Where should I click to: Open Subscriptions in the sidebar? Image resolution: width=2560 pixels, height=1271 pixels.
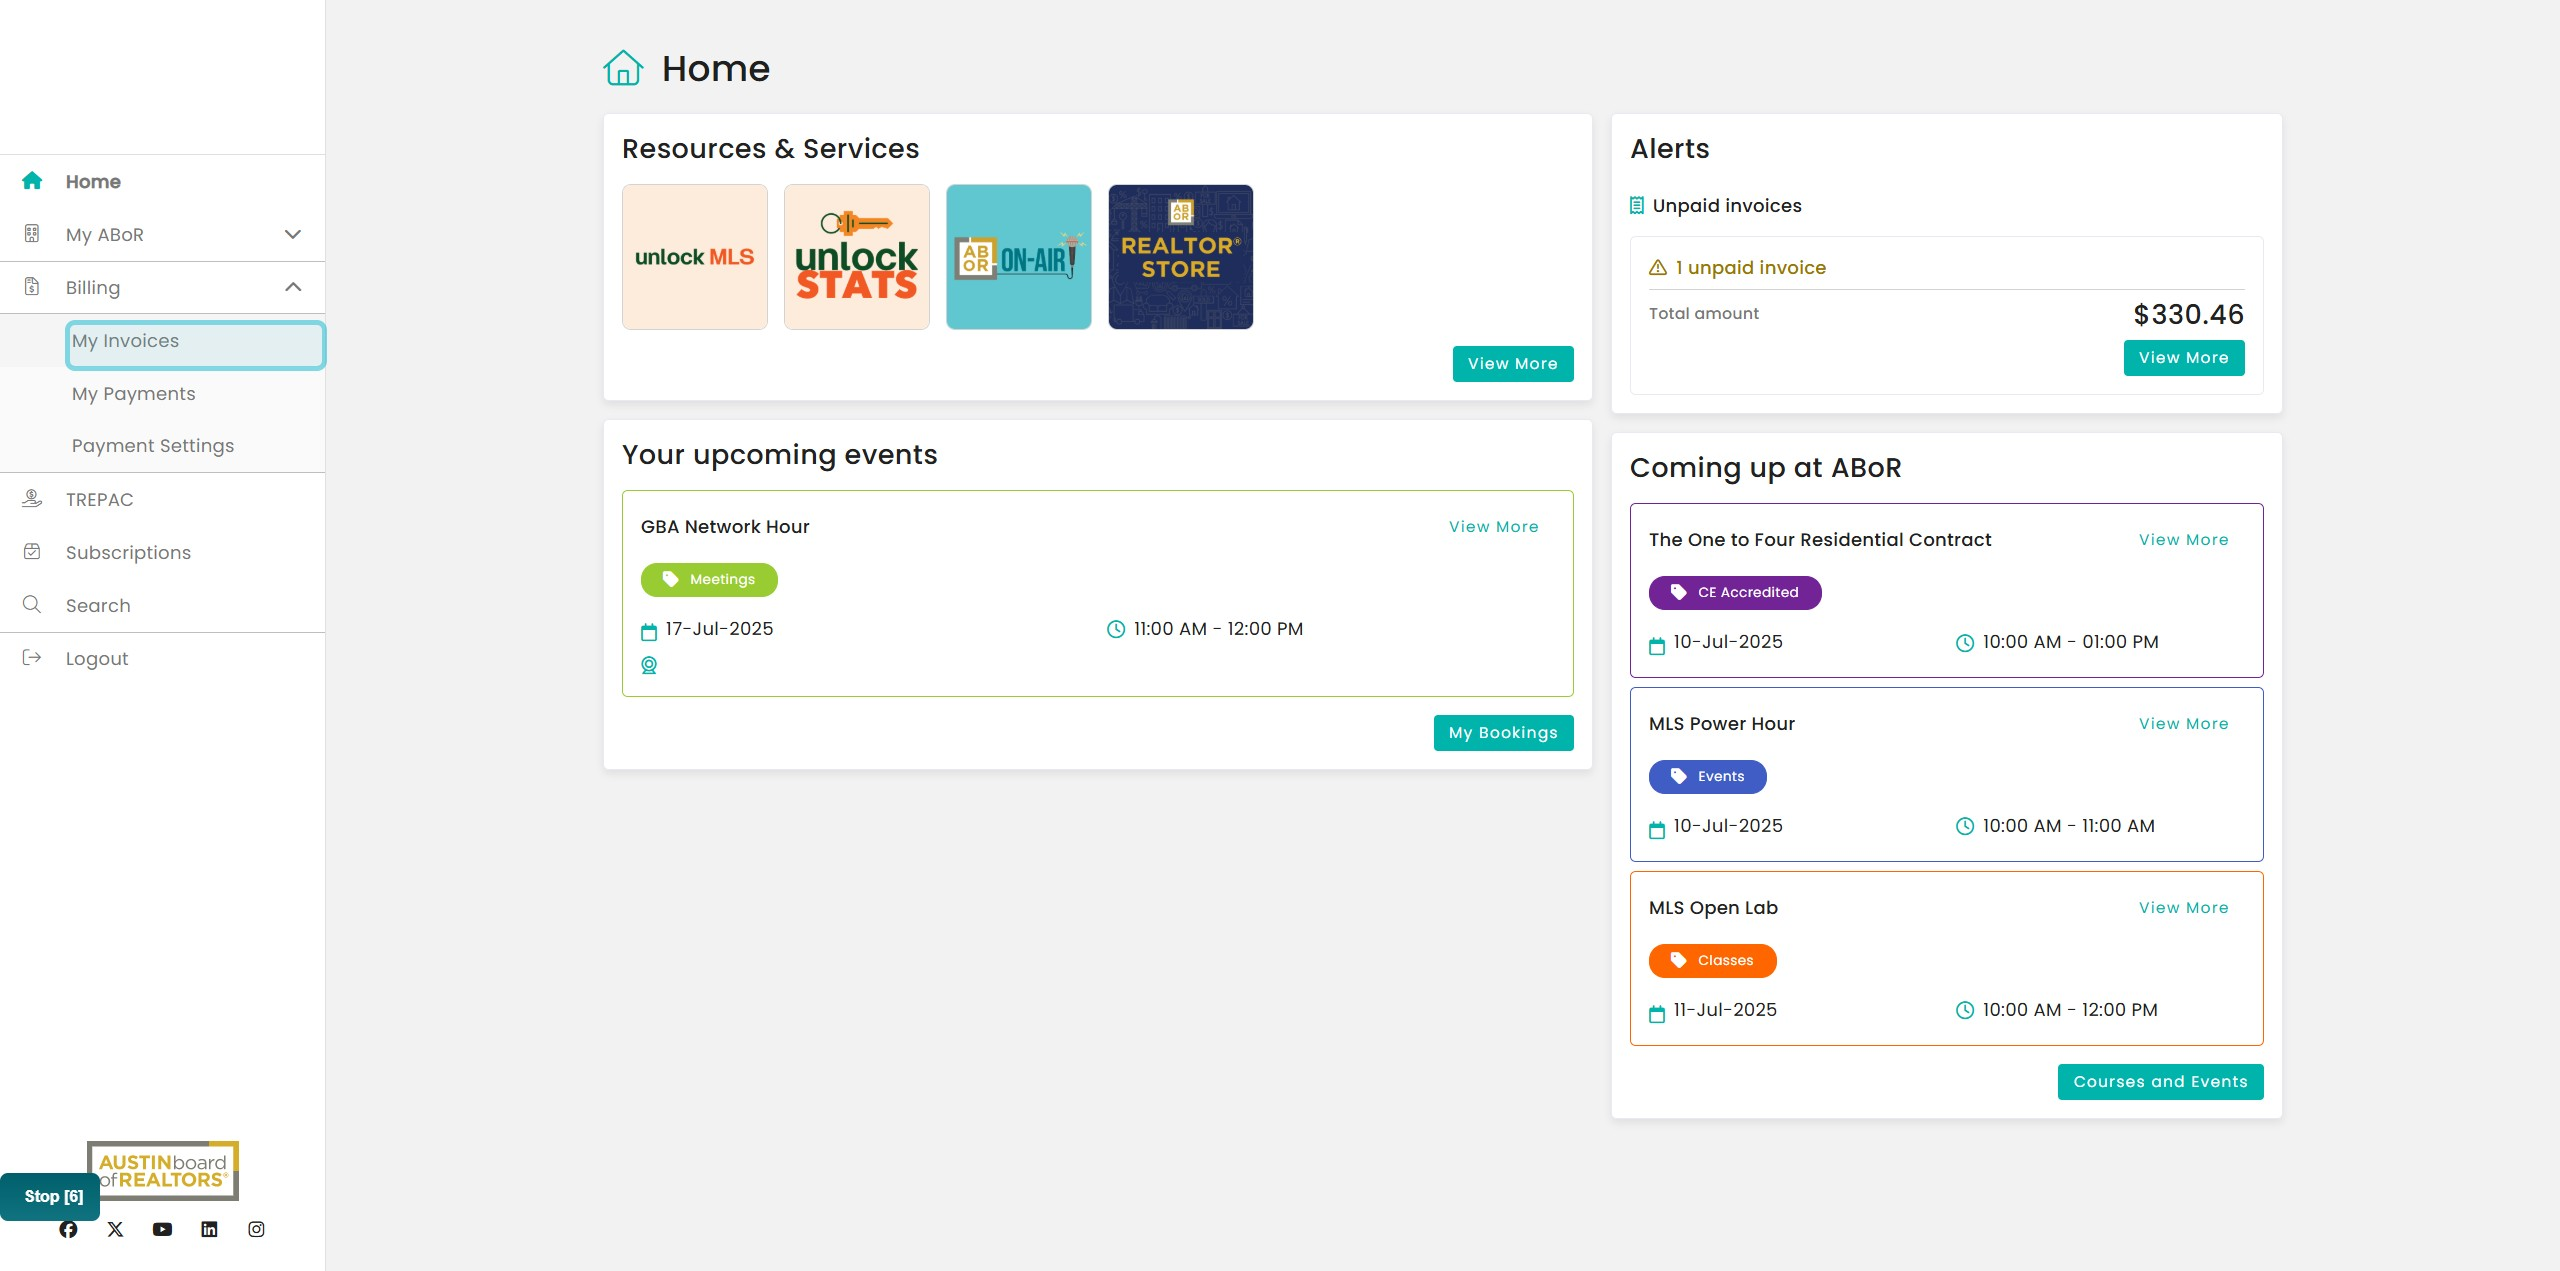pyautogui.click(x=128, y=553)
